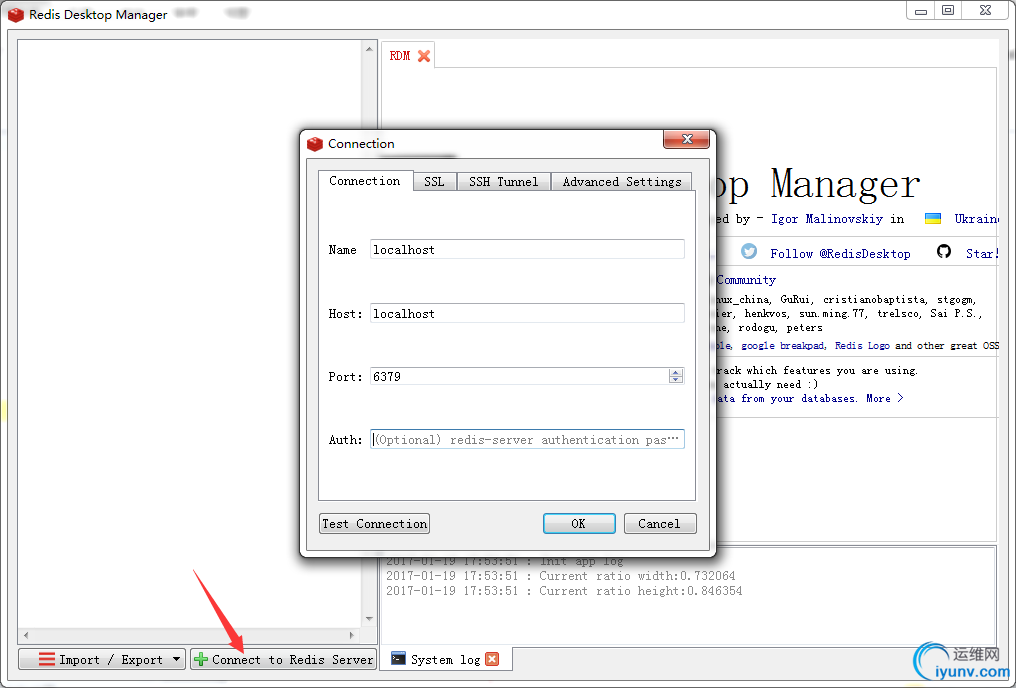
Task: Click the Ukraine flag icon
Action: click(932, 218)
